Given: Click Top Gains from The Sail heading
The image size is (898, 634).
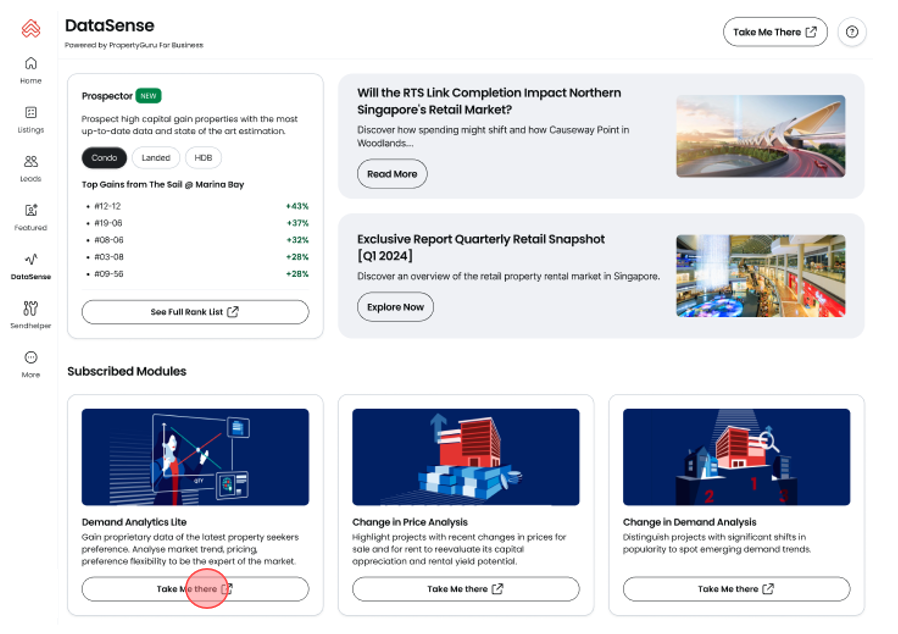Looking at the screenshot, I should click(x=163, y=184).
